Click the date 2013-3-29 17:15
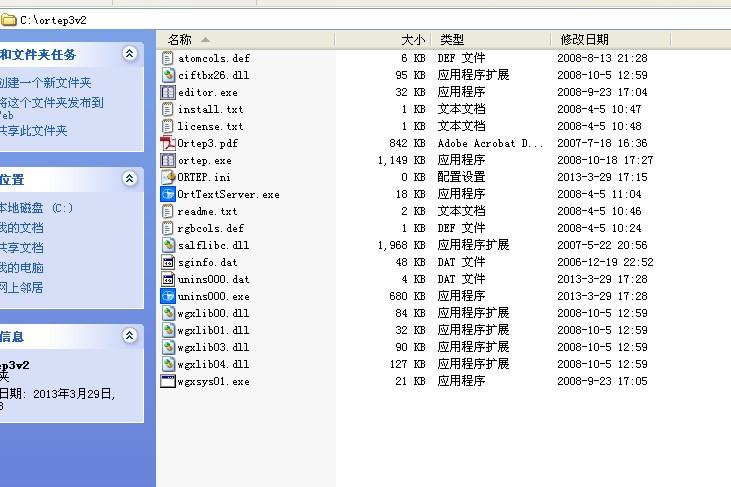 602,177
